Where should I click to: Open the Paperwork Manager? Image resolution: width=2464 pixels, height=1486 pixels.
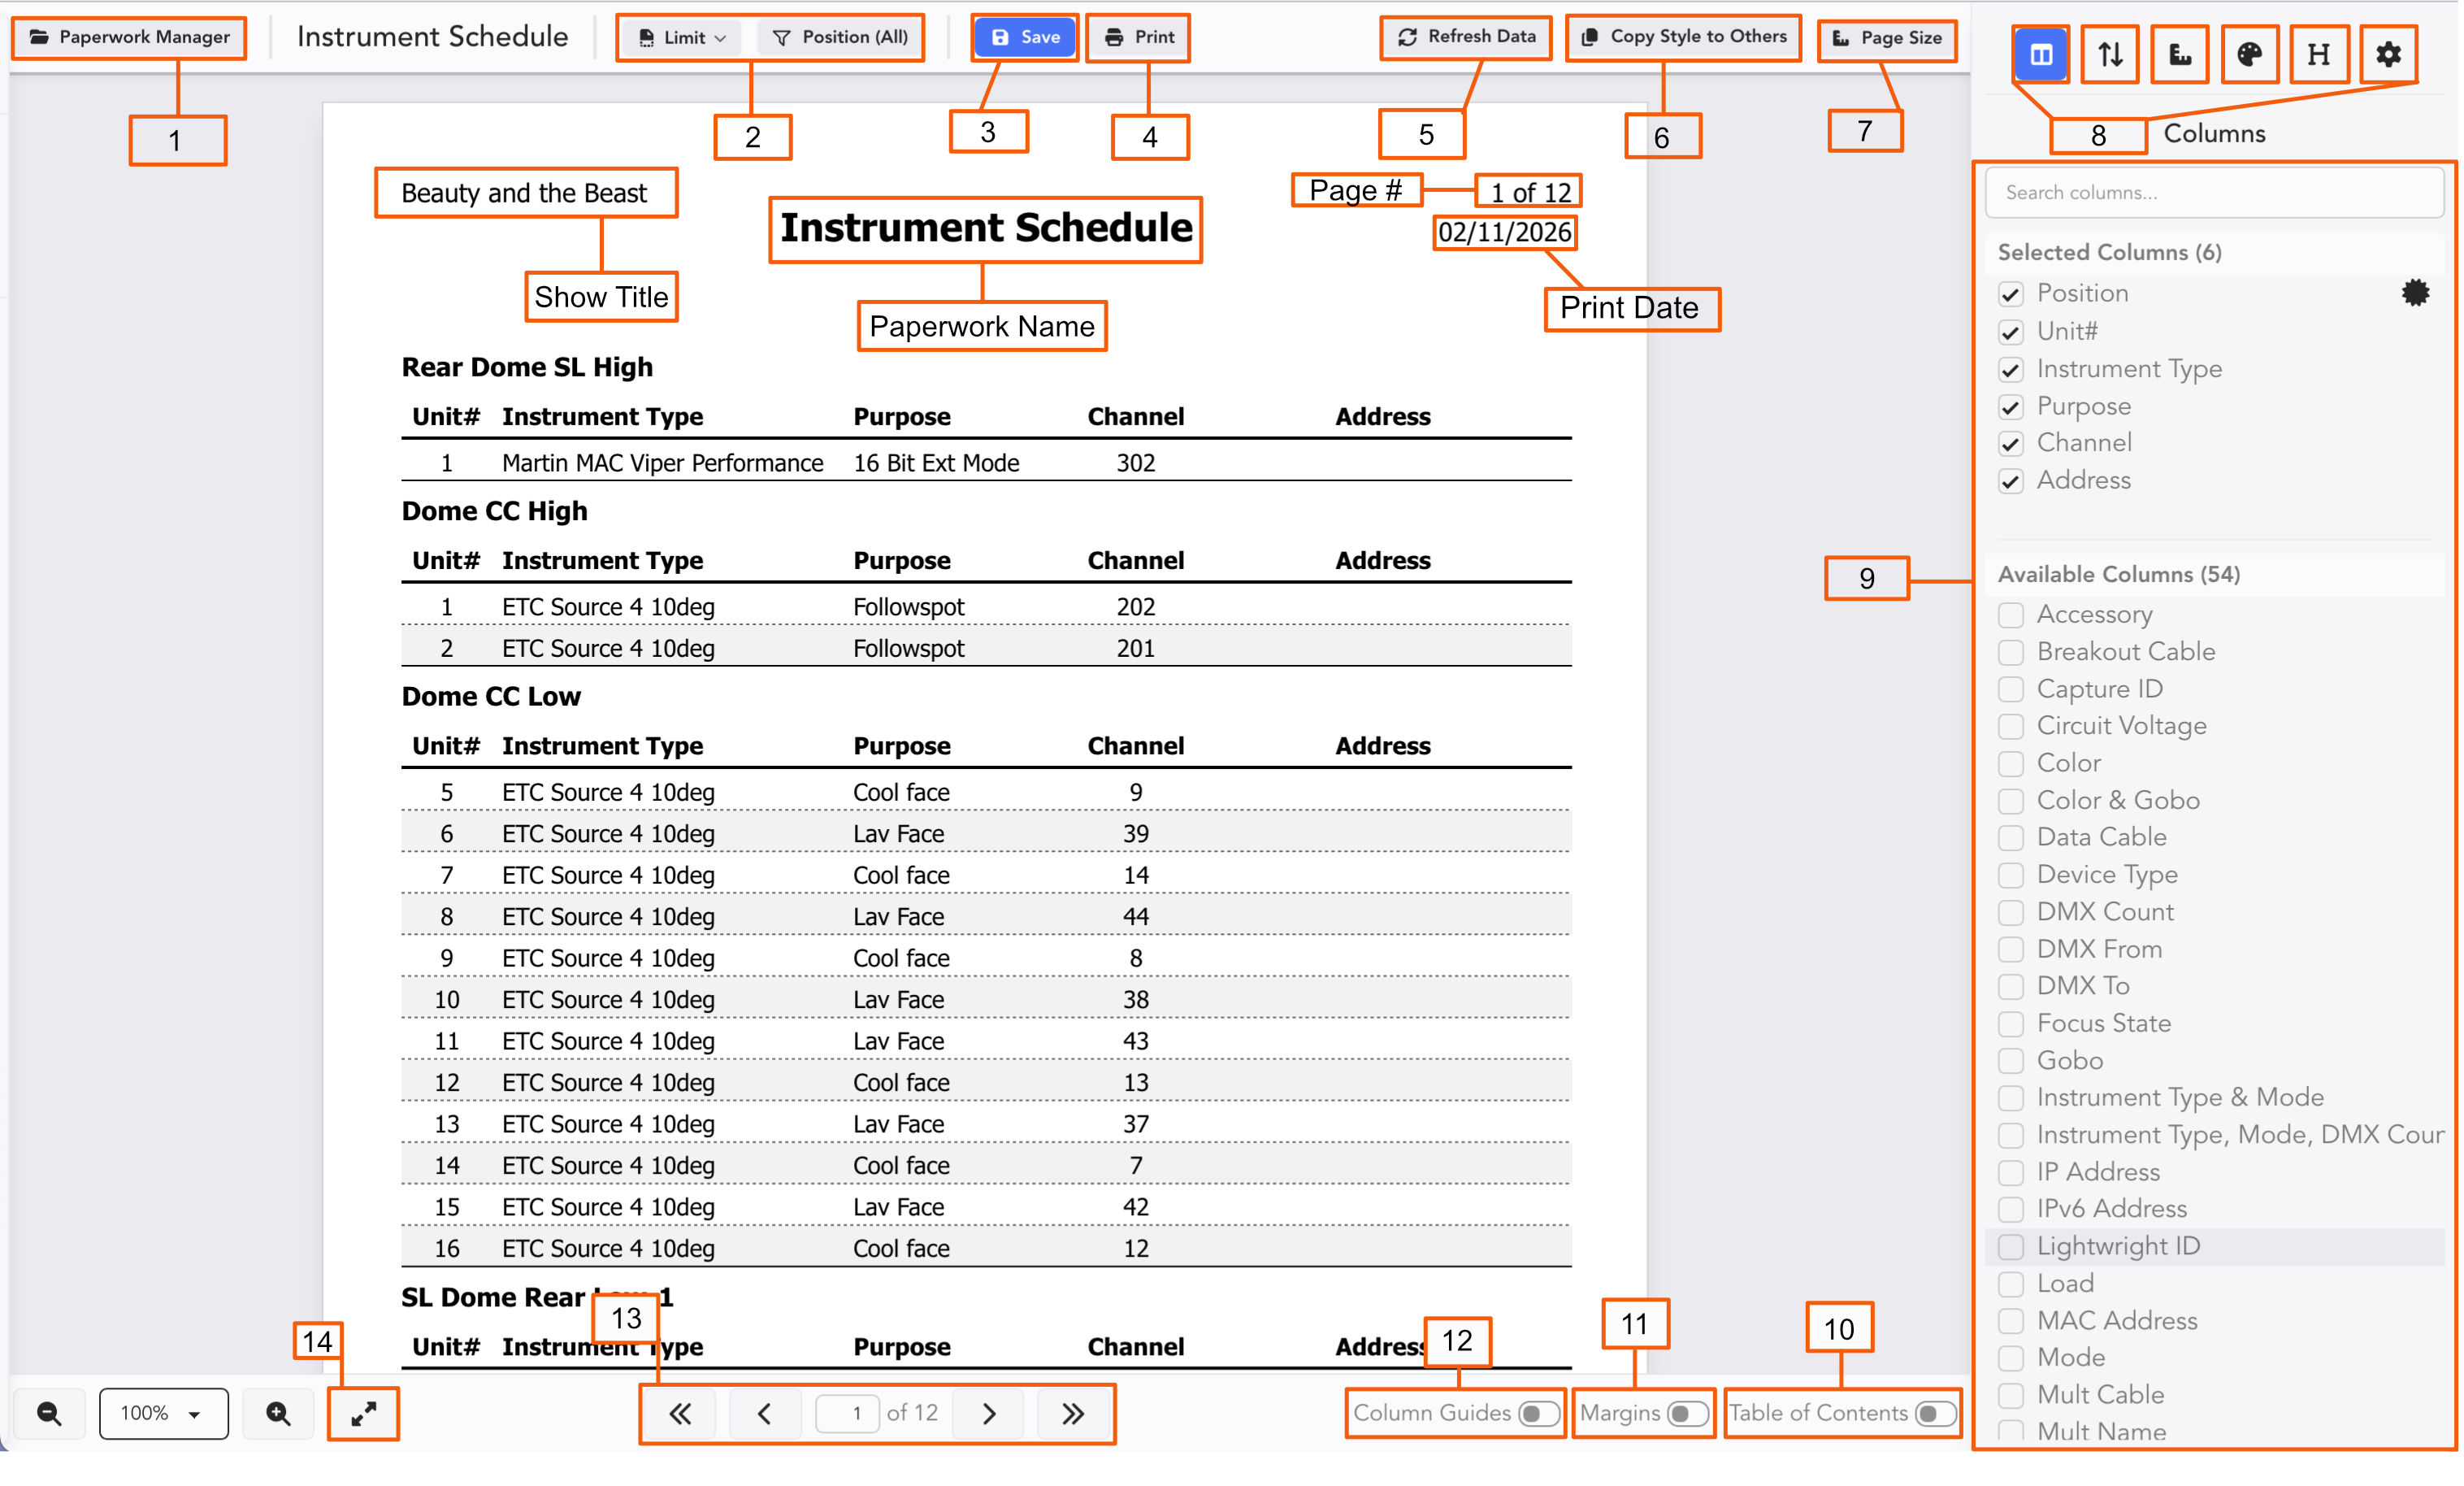[x=130, y=38]
